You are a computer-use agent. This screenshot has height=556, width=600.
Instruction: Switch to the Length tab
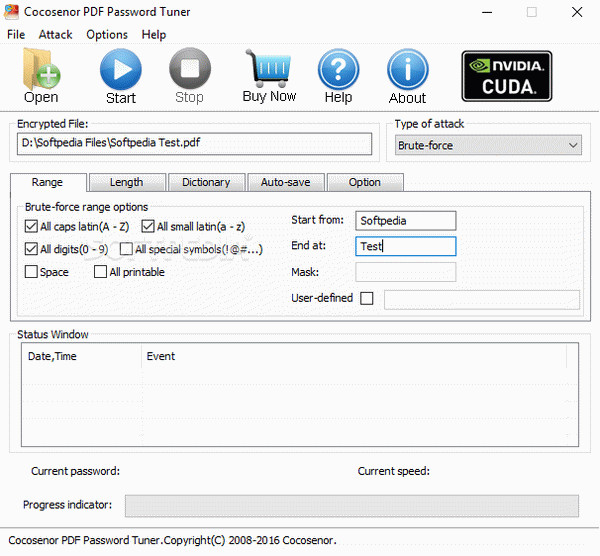click(127, 182)
